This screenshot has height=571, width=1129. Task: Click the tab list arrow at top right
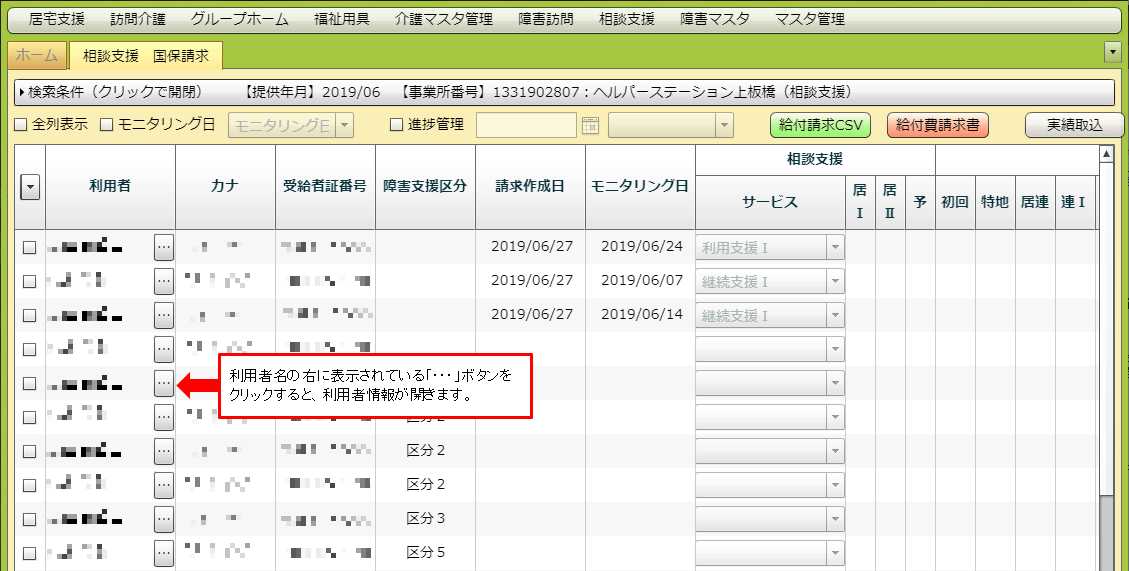point(1111,52)
